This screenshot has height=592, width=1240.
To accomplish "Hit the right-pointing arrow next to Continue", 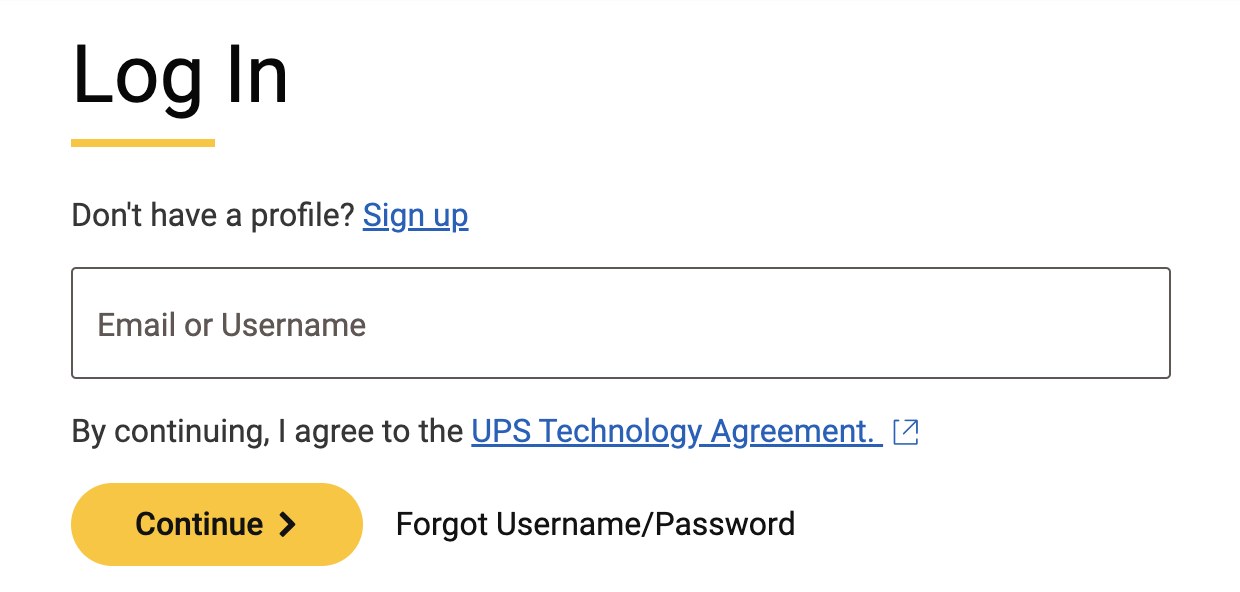I will coord(288,525).
